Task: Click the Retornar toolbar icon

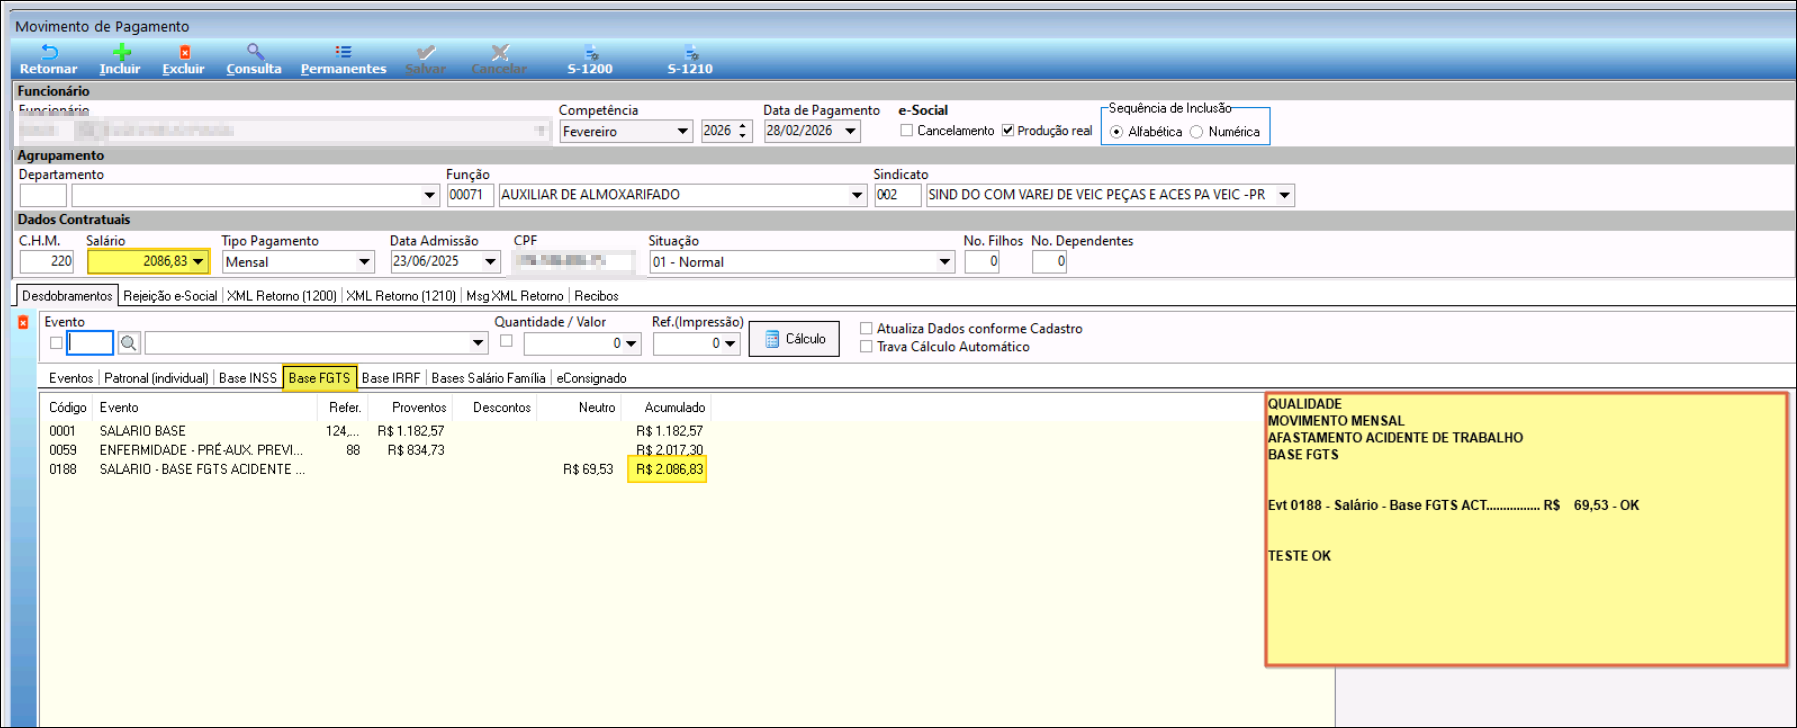Action: [48, 53]
